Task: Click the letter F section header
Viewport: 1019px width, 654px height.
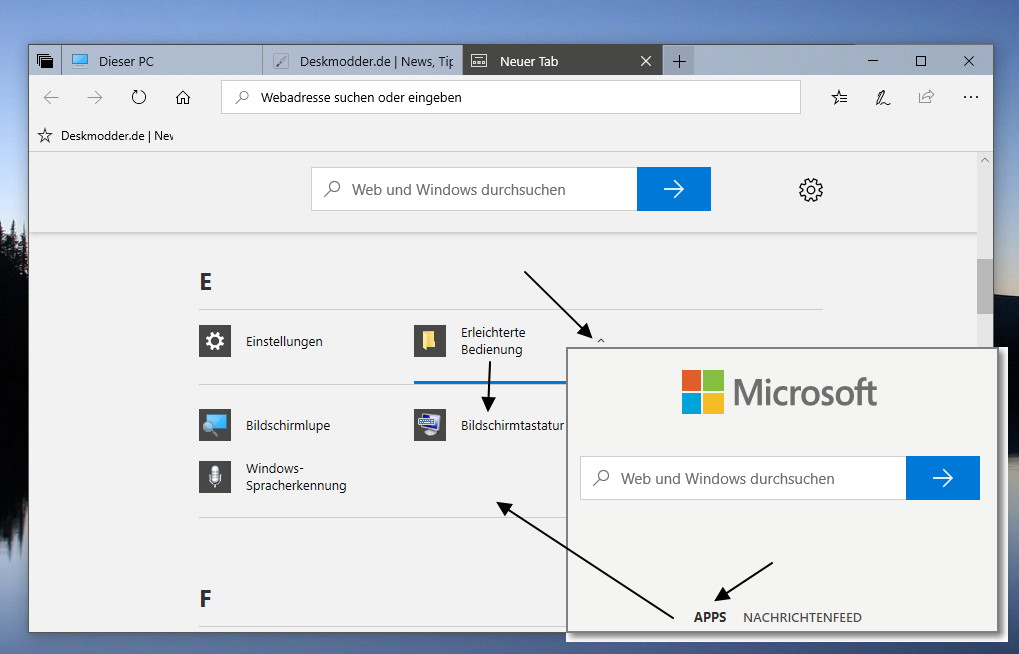Action: pos(205,598)
